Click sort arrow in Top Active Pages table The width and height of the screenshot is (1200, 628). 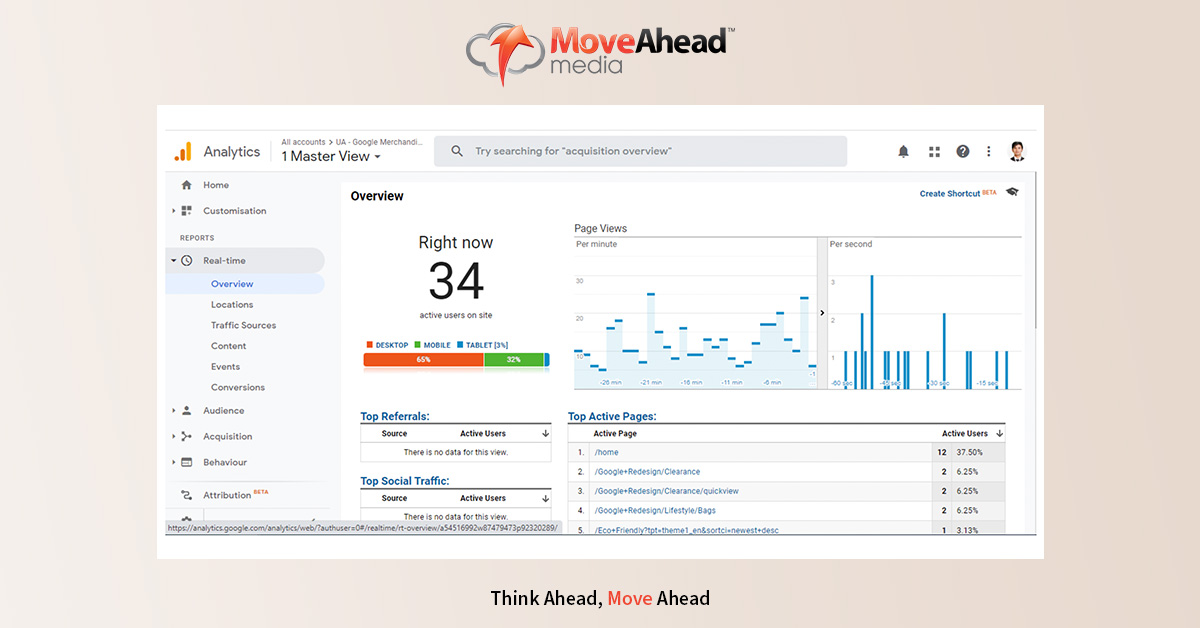pyautogui.click(x=999, y=434)
